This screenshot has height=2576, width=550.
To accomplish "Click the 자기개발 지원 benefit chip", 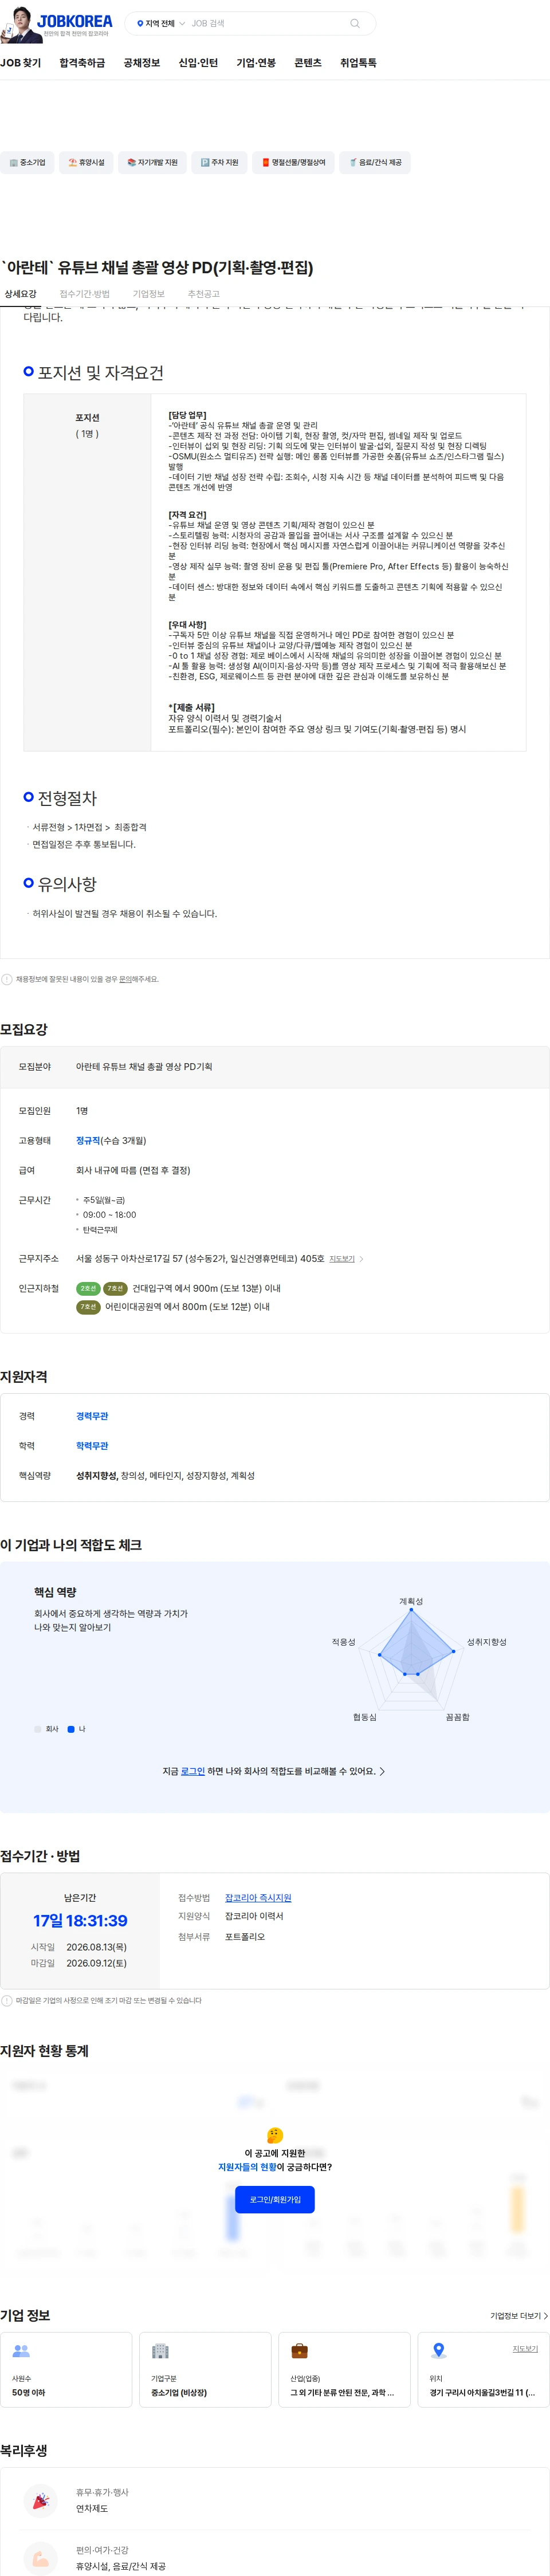I will (152, 162).
